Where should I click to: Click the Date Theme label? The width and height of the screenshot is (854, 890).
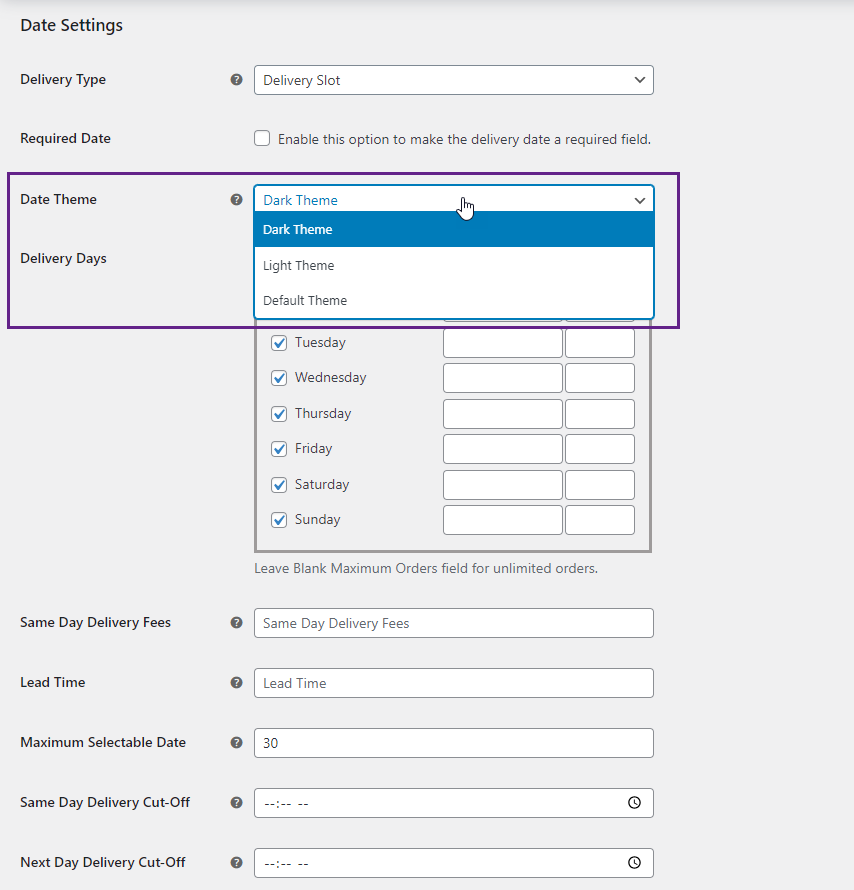coord(58,199)
